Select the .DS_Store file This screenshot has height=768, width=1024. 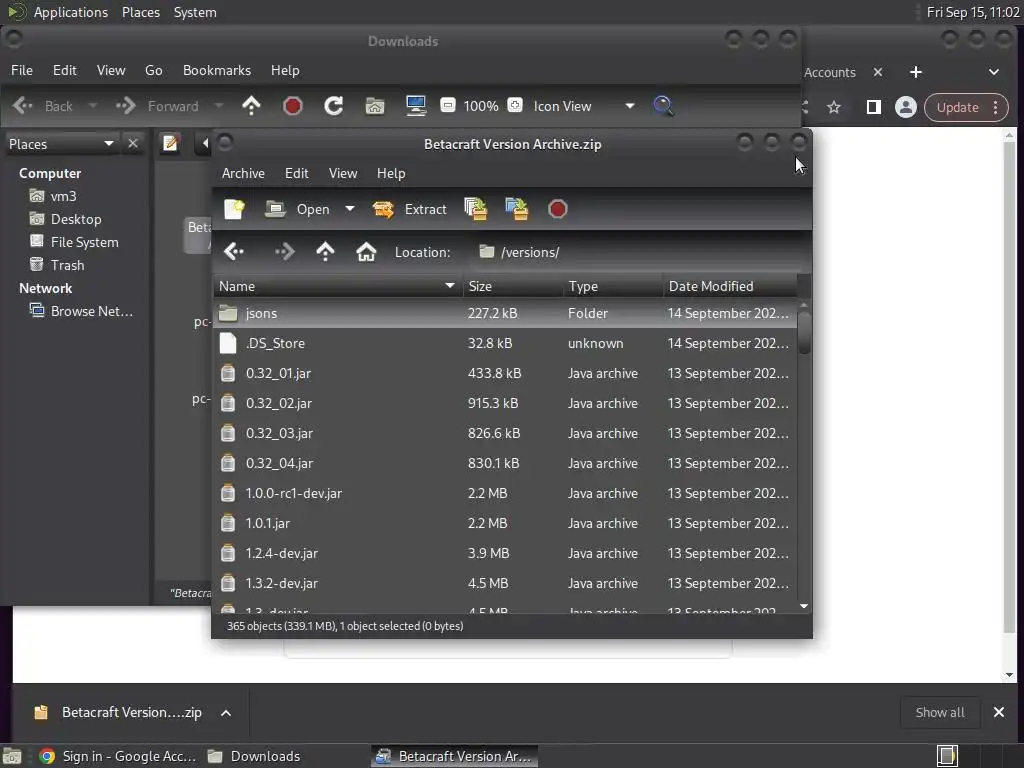(x=505, y=344)
